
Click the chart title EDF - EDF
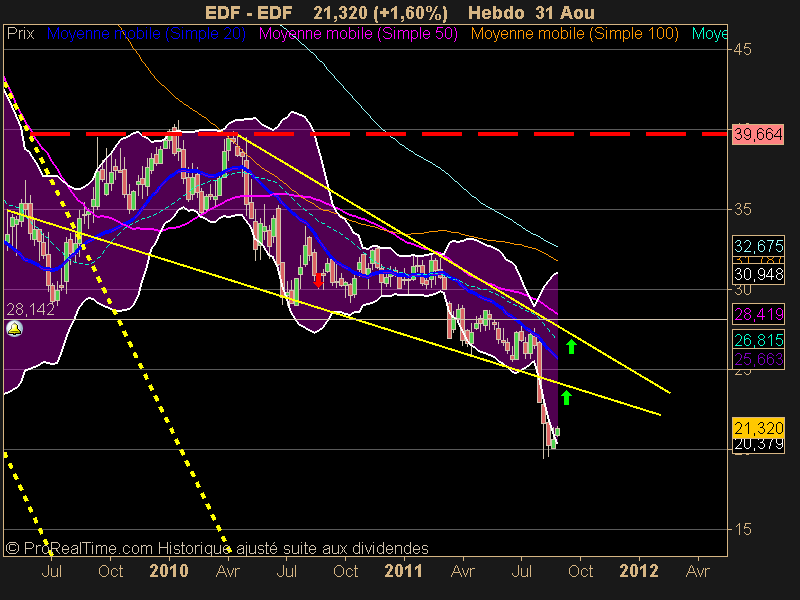click(248, 12)
